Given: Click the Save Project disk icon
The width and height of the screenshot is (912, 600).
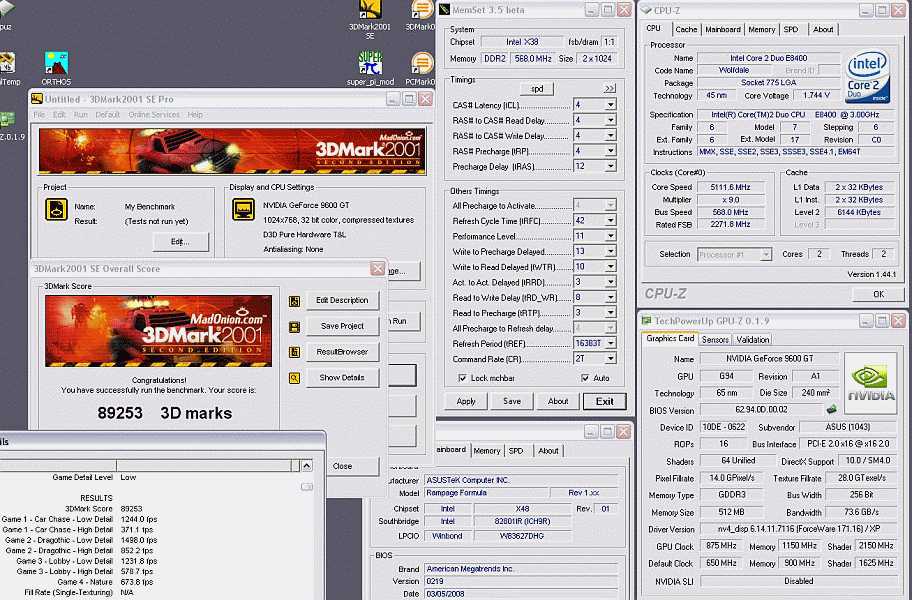Looking at the screenshot, I should point(294,327).
